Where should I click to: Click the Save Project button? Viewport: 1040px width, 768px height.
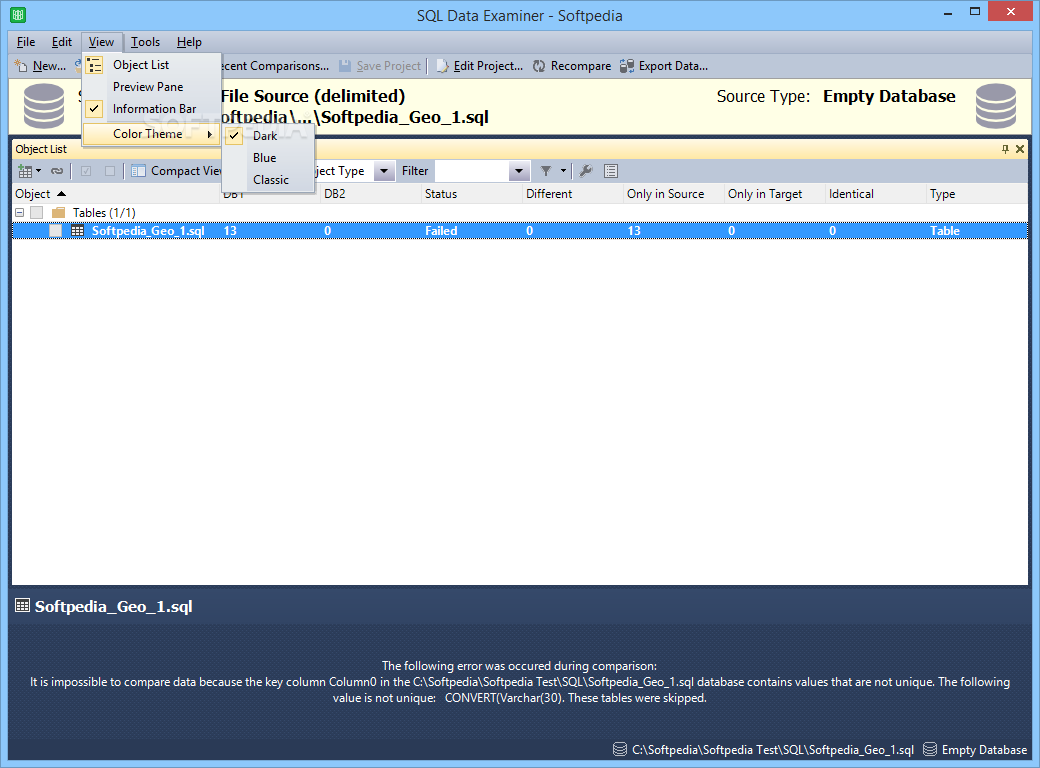click(x=380, y=66)
